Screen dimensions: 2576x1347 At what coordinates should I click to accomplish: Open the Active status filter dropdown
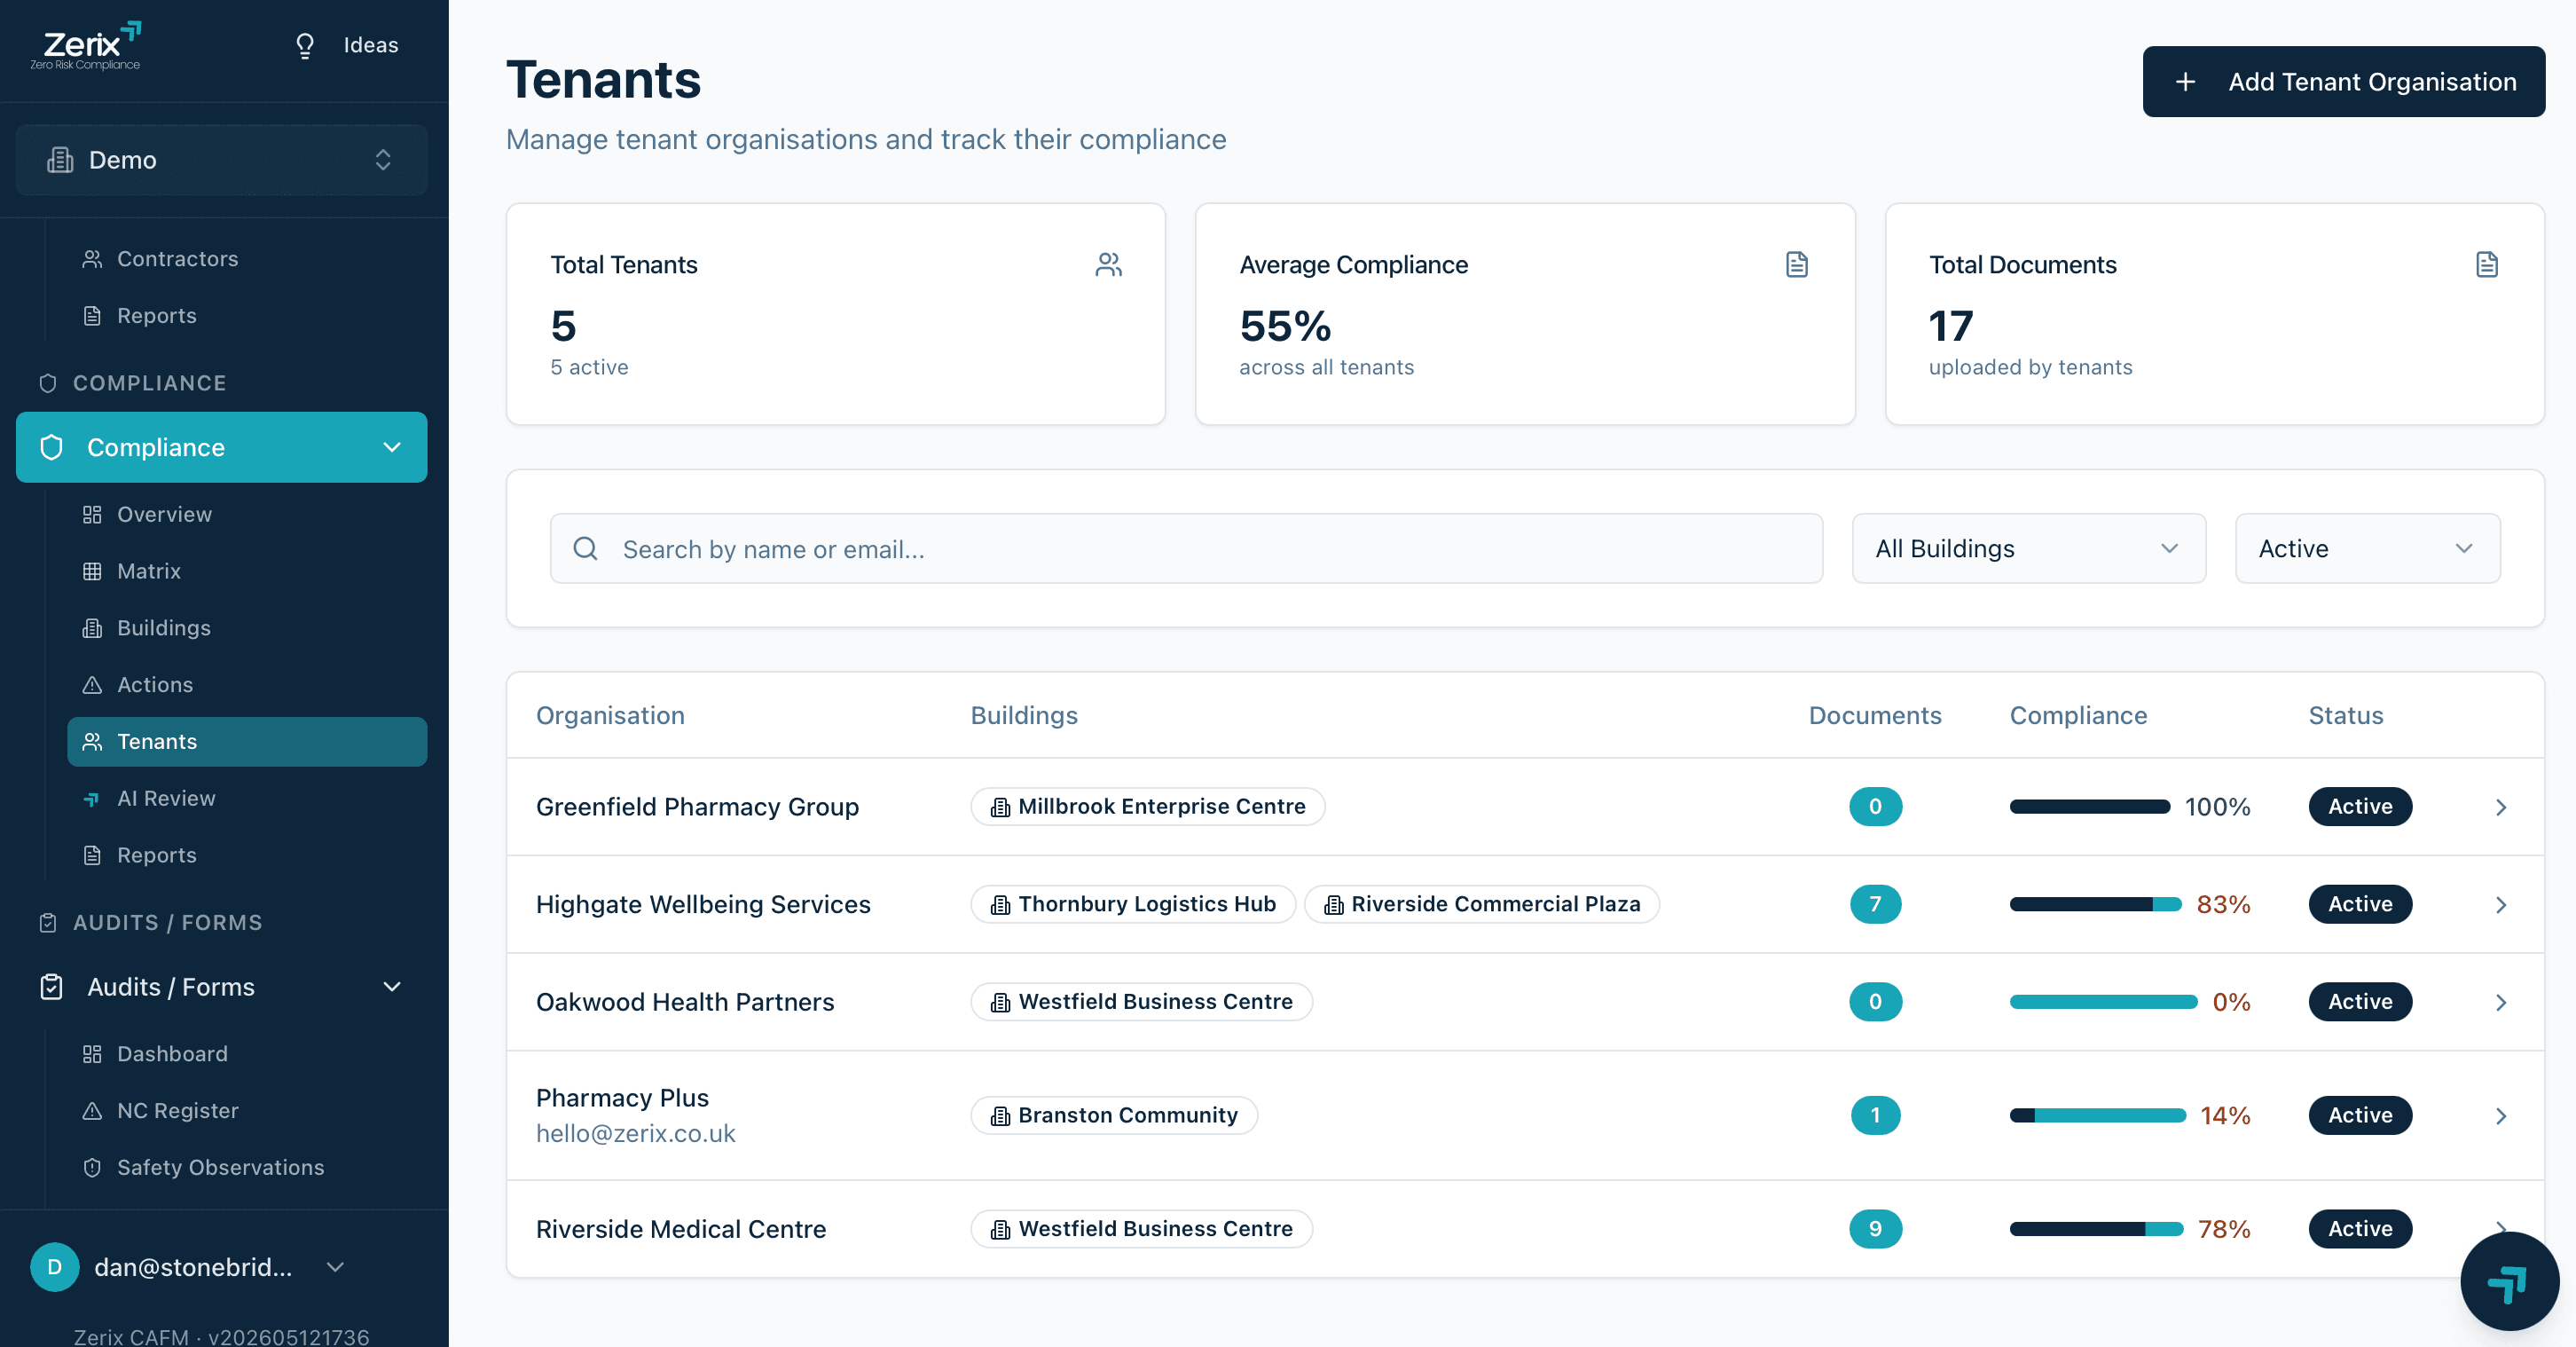[2368, 549]
